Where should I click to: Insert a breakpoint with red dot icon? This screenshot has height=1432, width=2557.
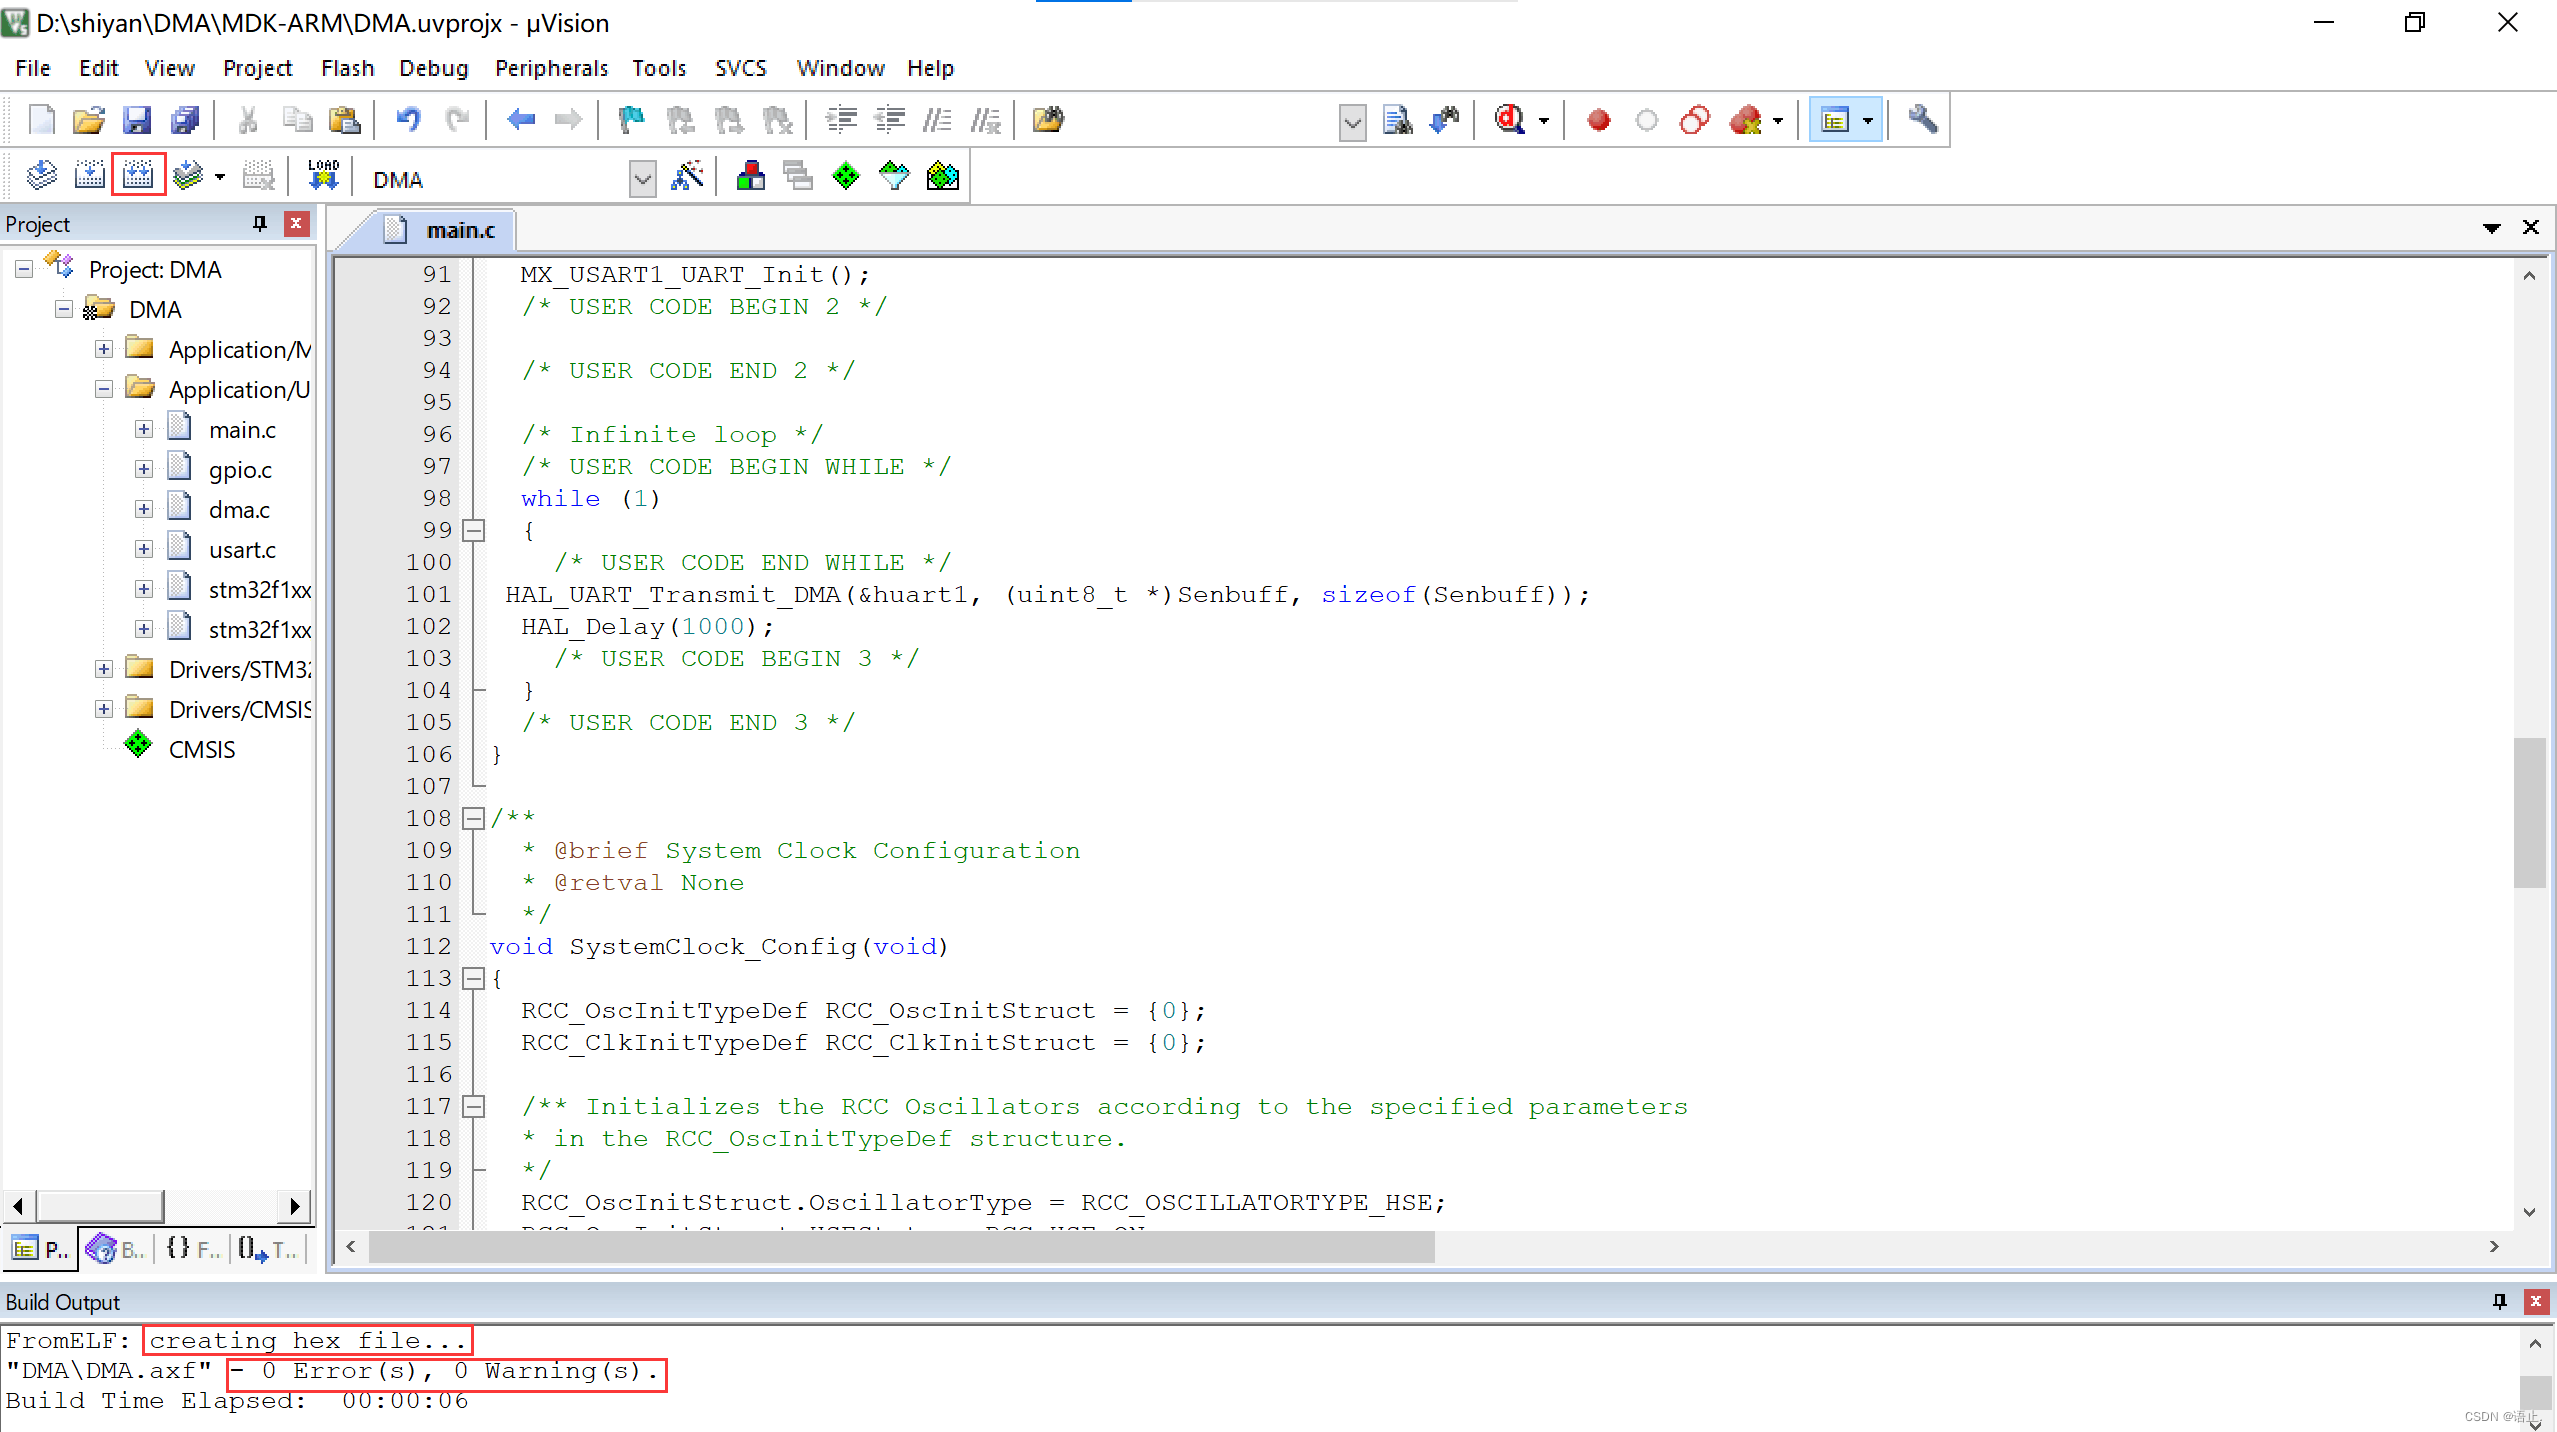[x=1598, y=120]
